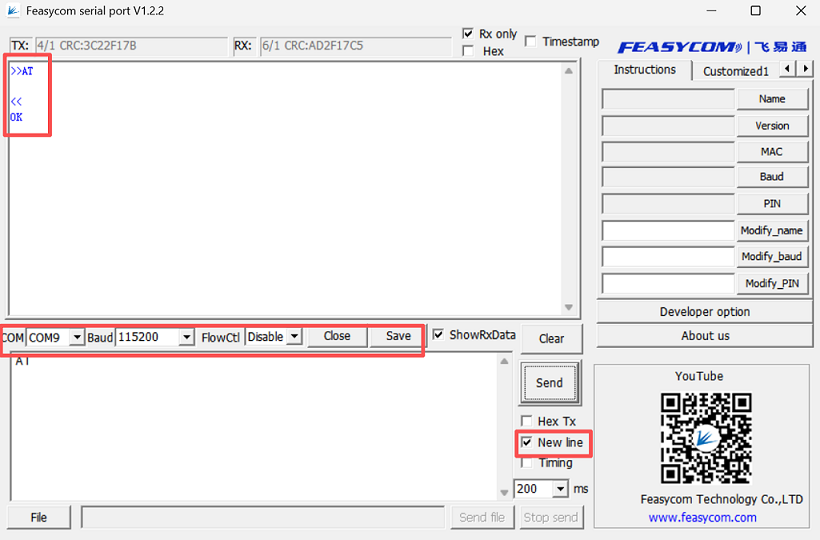Select the Instructions tab
820x540 pixels.
[644, 70]
